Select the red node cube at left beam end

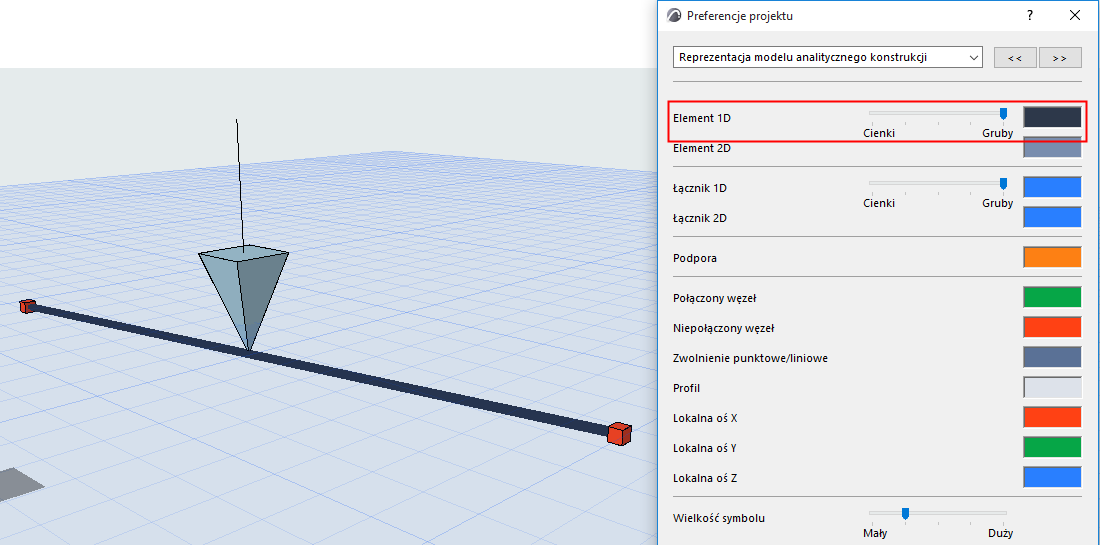[x=27, y=307]
